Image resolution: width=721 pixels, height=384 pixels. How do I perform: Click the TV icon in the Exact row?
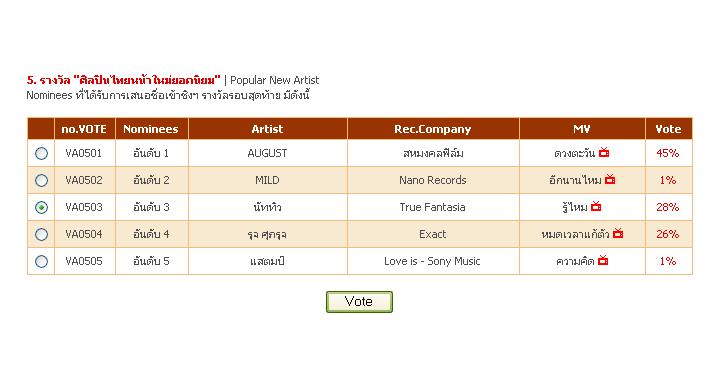(x=618, y=234)
